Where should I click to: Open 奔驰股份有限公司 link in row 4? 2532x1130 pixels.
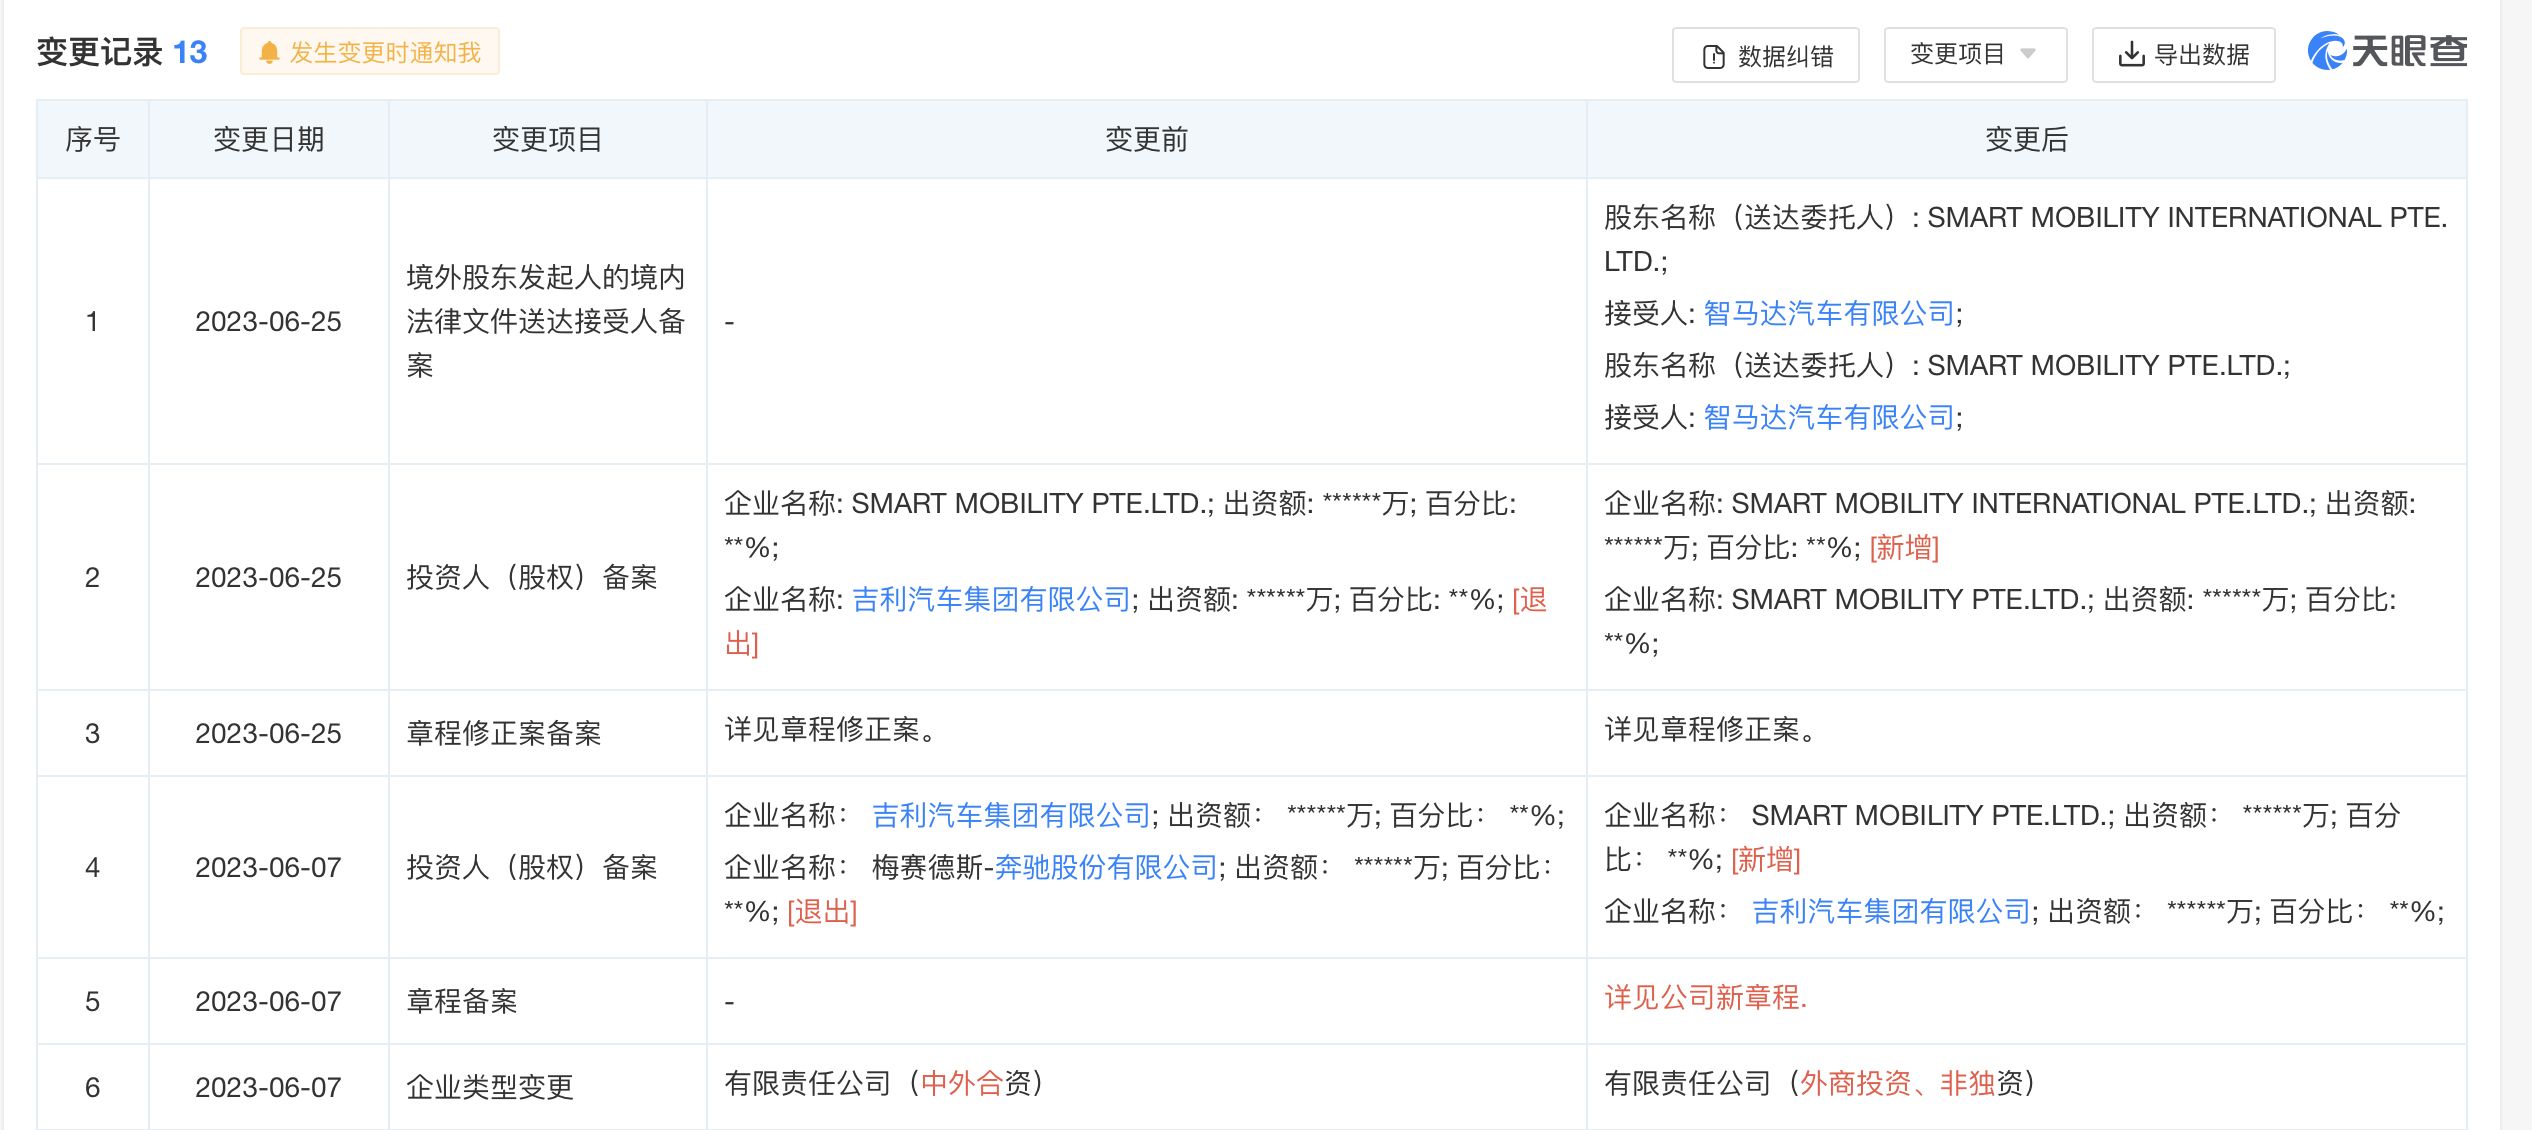pyautogui.click(x=1106, y=868)
